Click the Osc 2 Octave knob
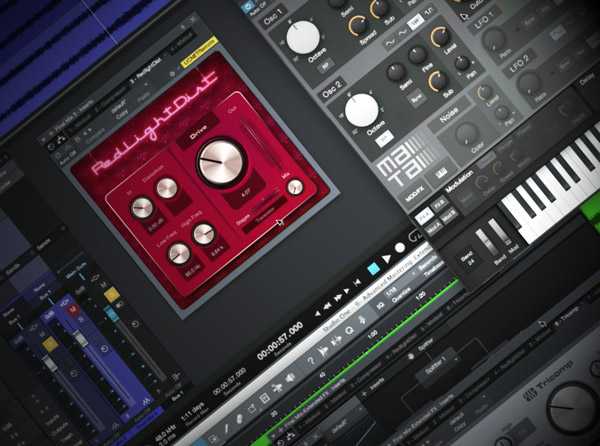Image resolution: width=600 pixels, height=446 pixels. pyautogui.click(x=361, y=109)
